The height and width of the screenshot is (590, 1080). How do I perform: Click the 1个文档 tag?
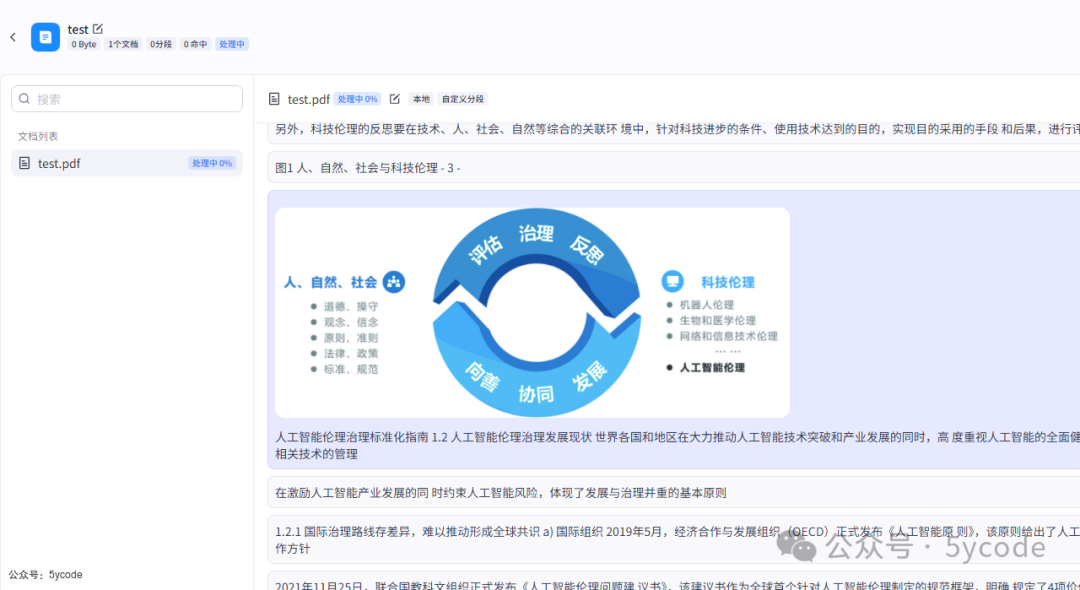(123, 44)
